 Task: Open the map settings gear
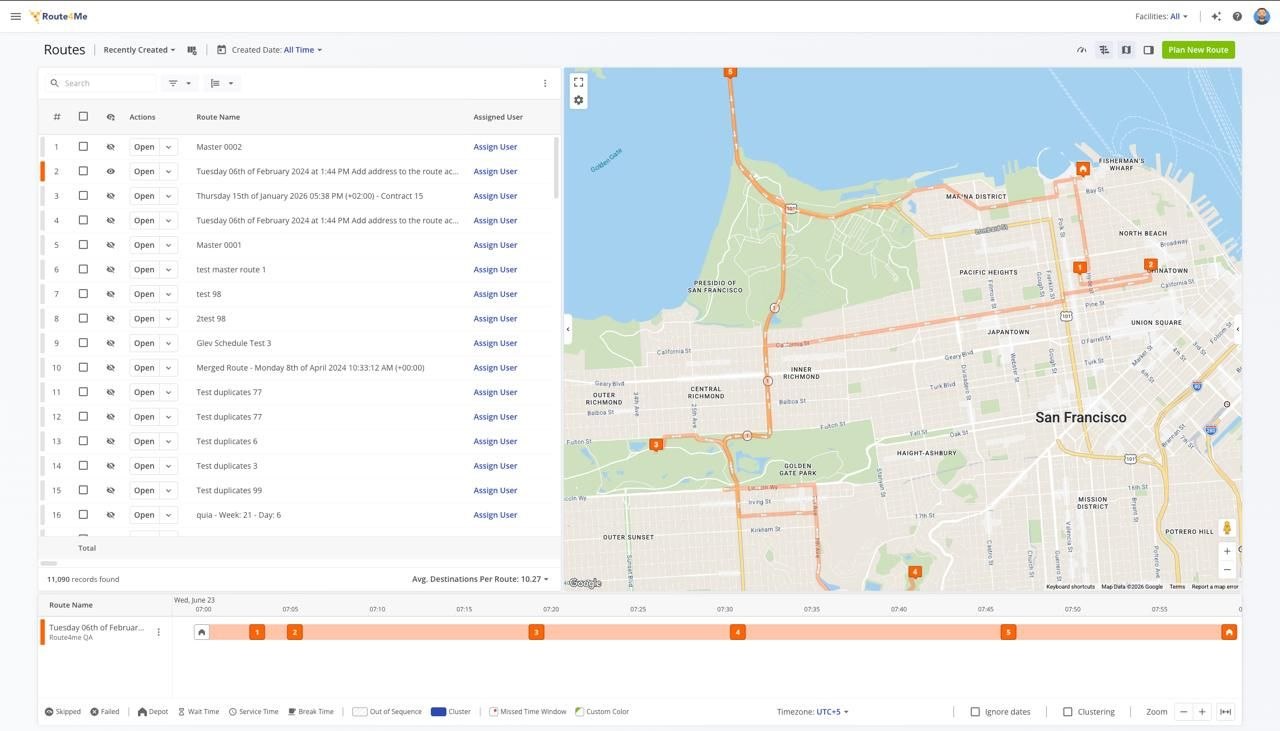(578, 100)
